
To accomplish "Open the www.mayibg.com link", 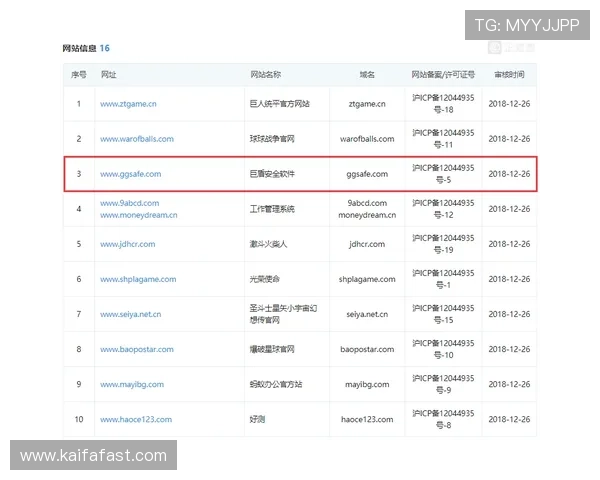I will (132, 384).
